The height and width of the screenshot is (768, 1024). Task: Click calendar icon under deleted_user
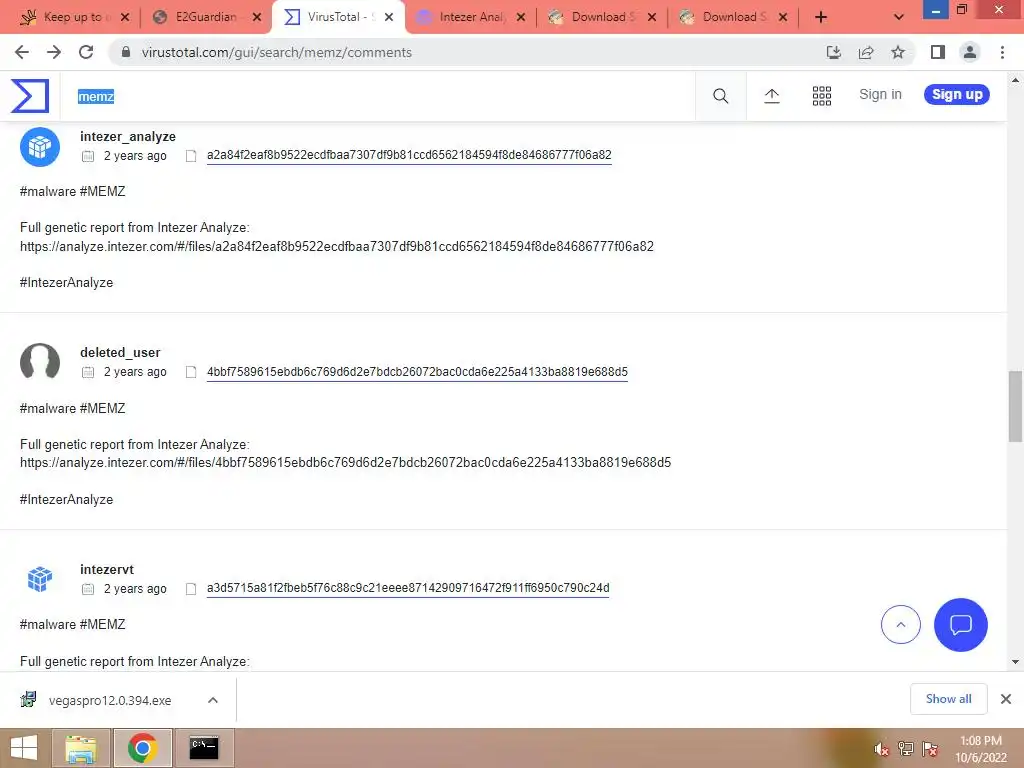pyautogui.click(x=88, y=372)
